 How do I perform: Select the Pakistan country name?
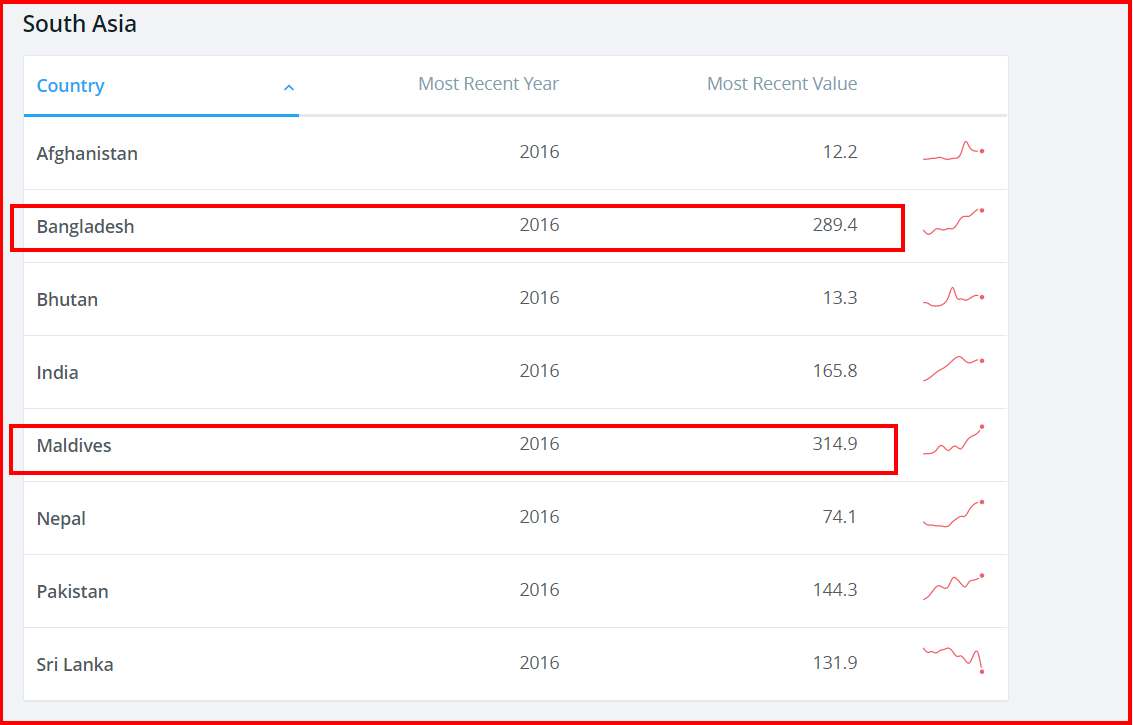tap(72, 591)
